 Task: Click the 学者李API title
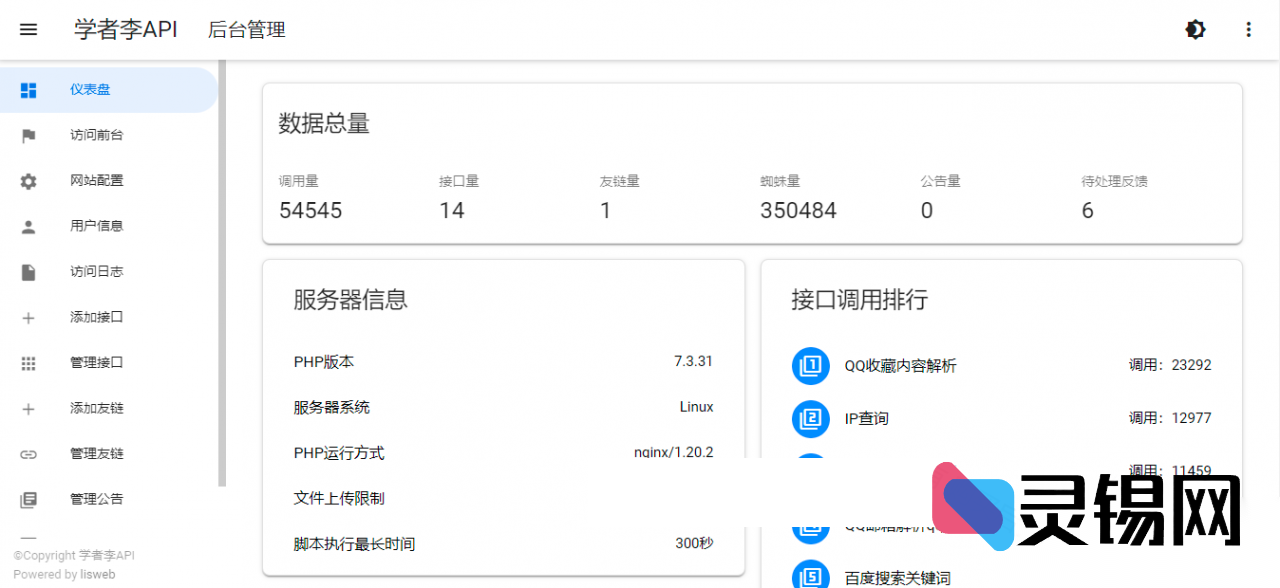125,29
